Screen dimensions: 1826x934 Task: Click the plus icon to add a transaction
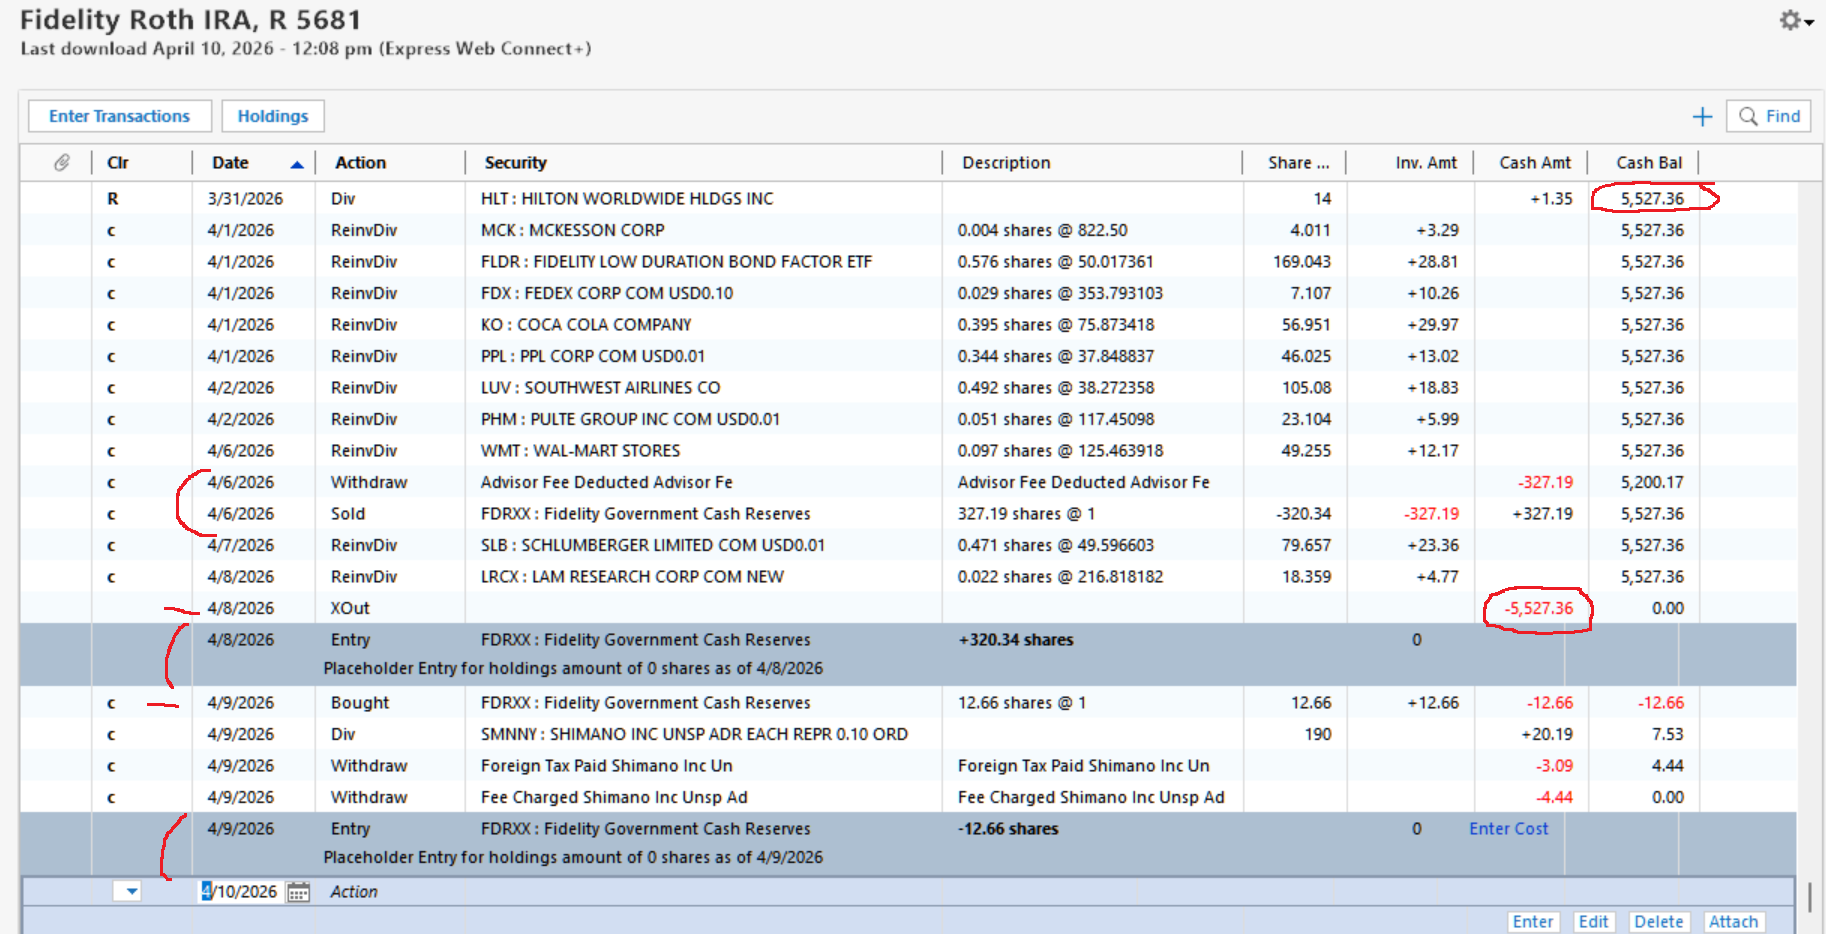click(1702, 117)
